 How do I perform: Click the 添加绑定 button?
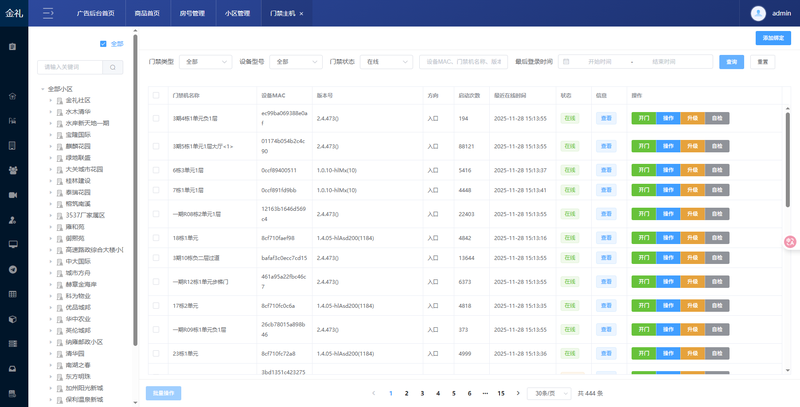(772, 37)
